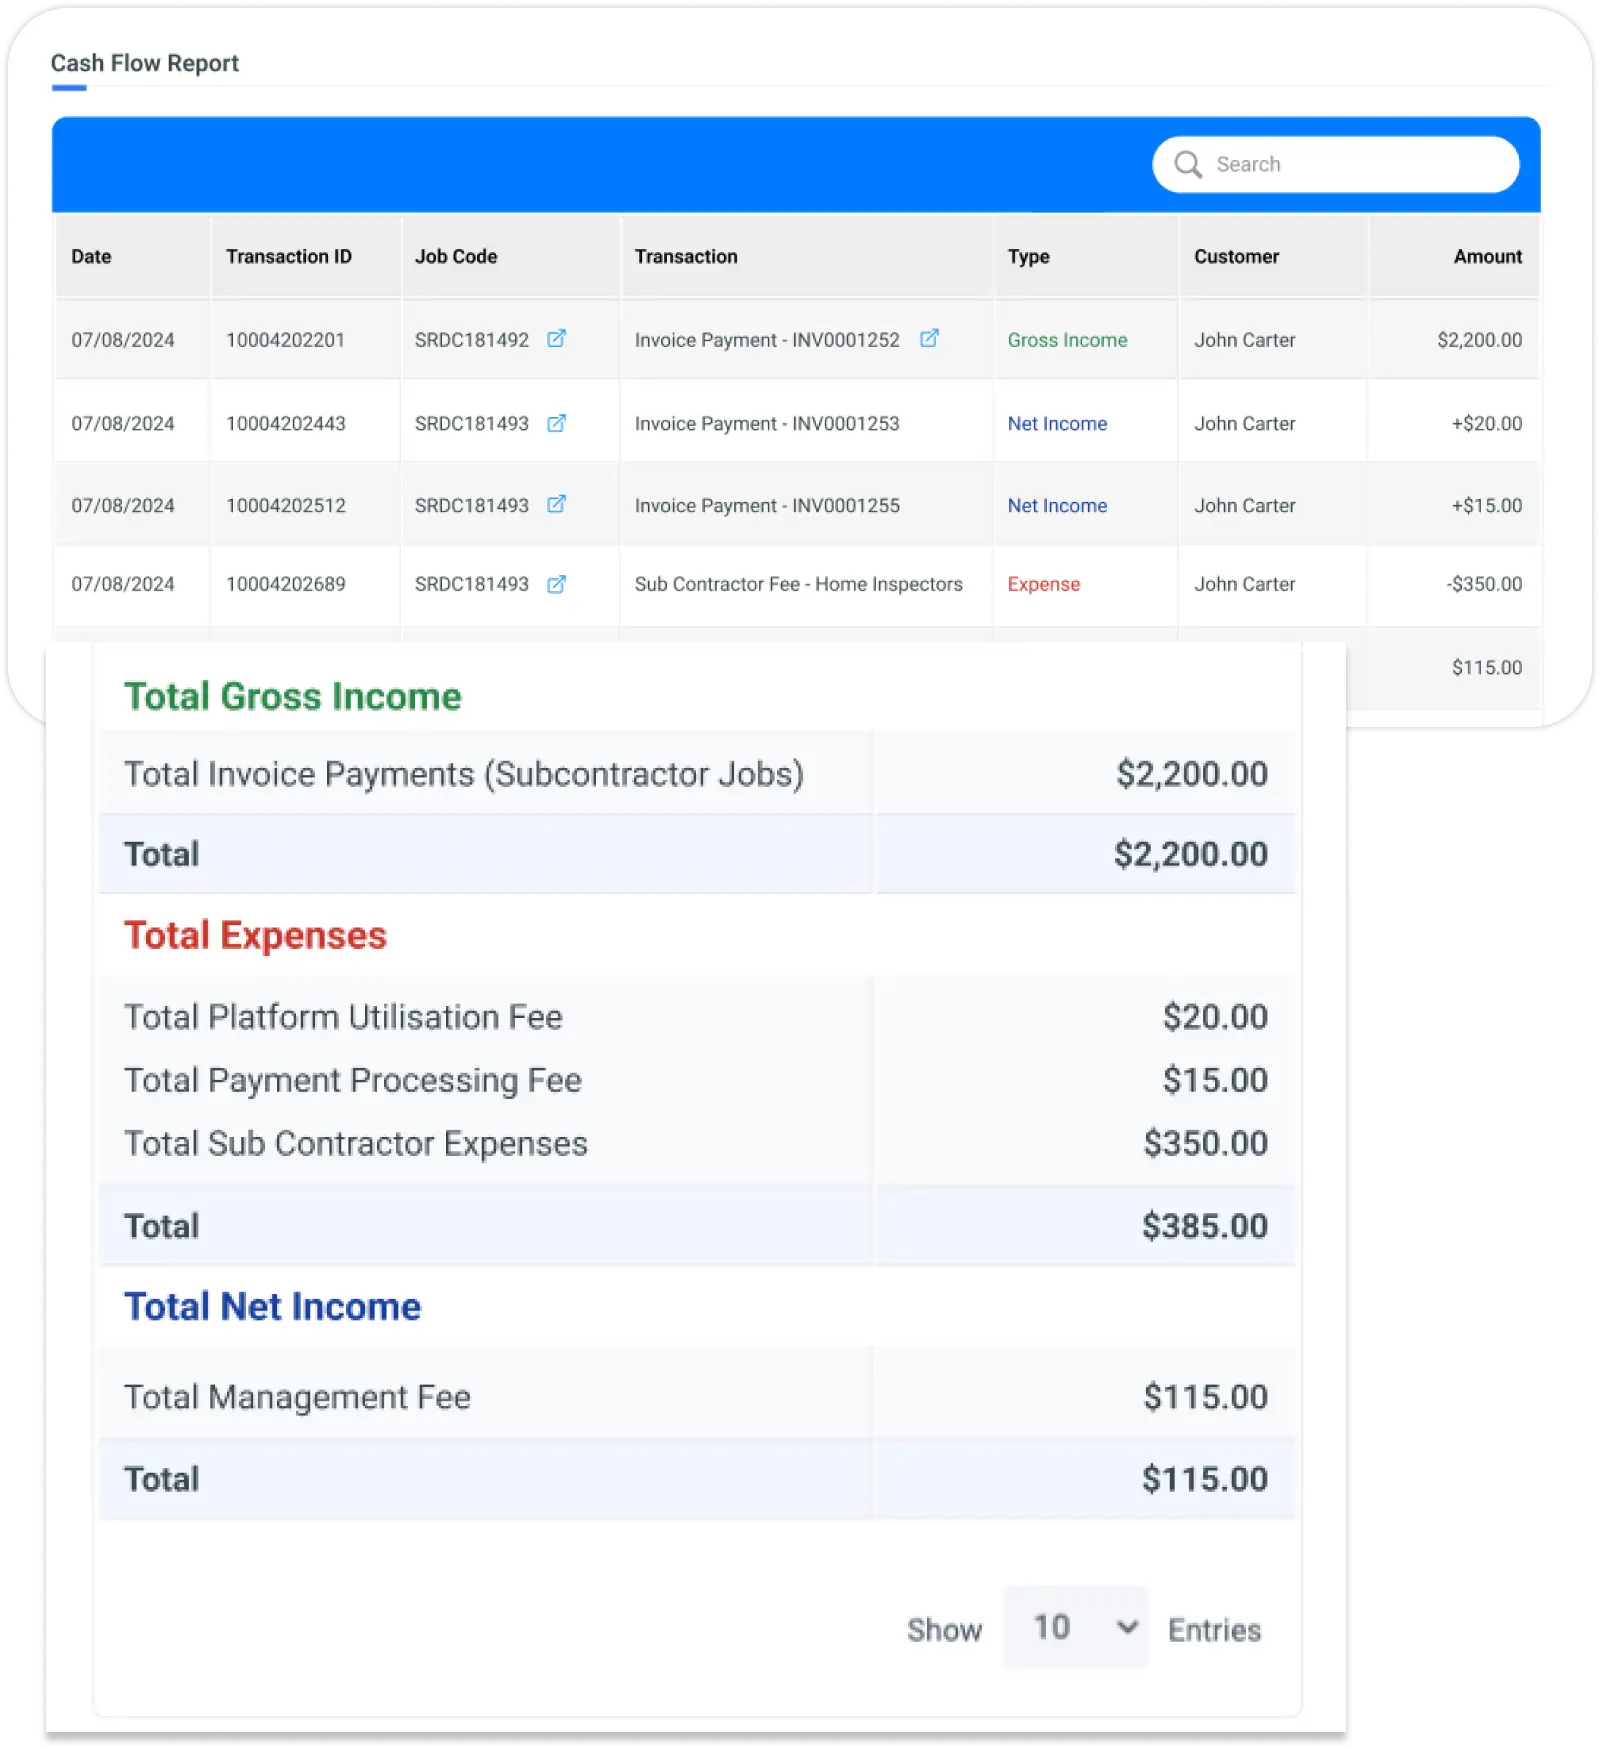The image size is (1600, 1748).
Task: Click John Carter in the Gross Income row
Action: click(x=1245, y=340)
